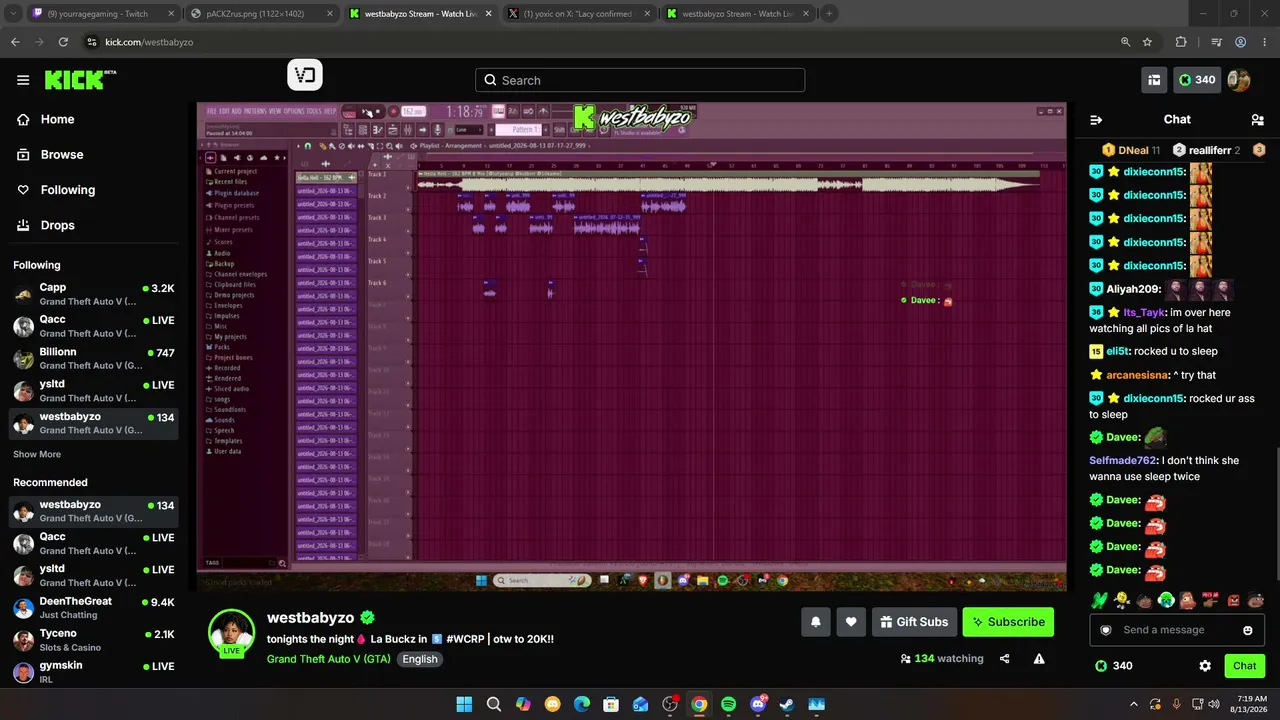1280x720 pixels.
Task: Click the English language tag
Action: tap(420, 659)
